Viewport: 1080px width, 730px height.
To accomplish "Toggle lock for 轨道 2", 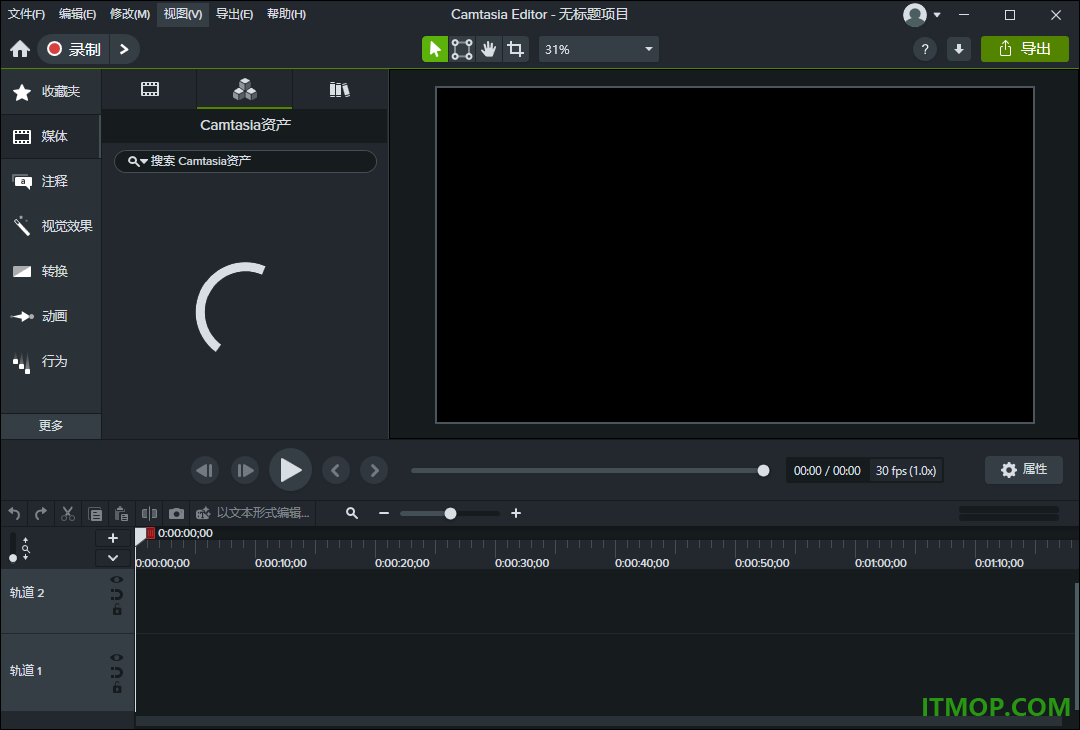I will (x=117, y=610).
